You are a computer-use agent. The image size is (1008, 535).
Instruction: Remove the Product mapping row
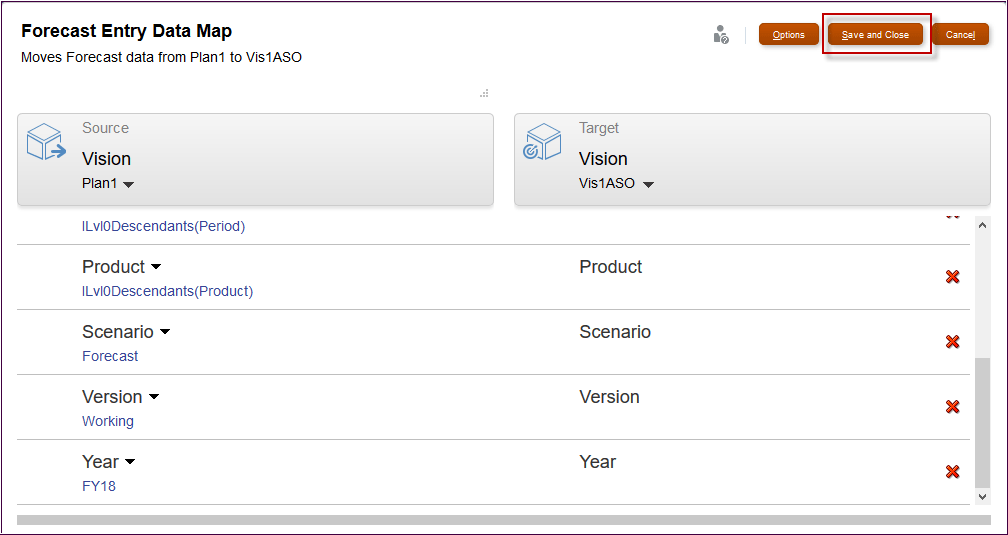952,277
